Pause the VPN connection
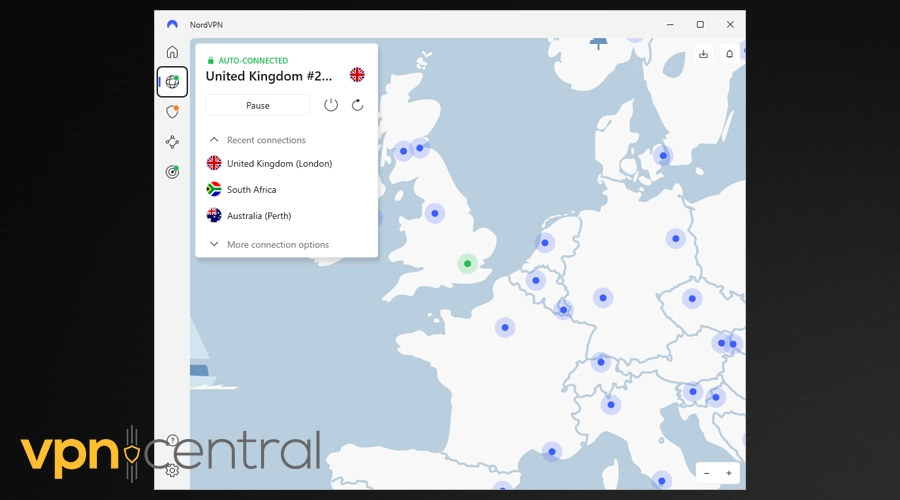900x500 pixels. (x=258, y=106)
